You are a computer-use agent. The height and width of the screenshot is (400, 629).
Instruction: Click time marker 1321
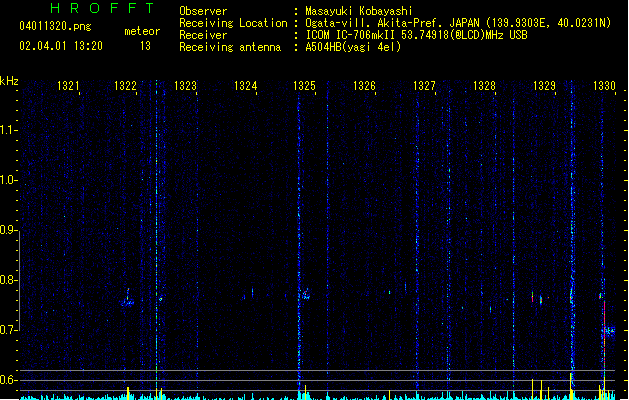[x=68, y=86]
